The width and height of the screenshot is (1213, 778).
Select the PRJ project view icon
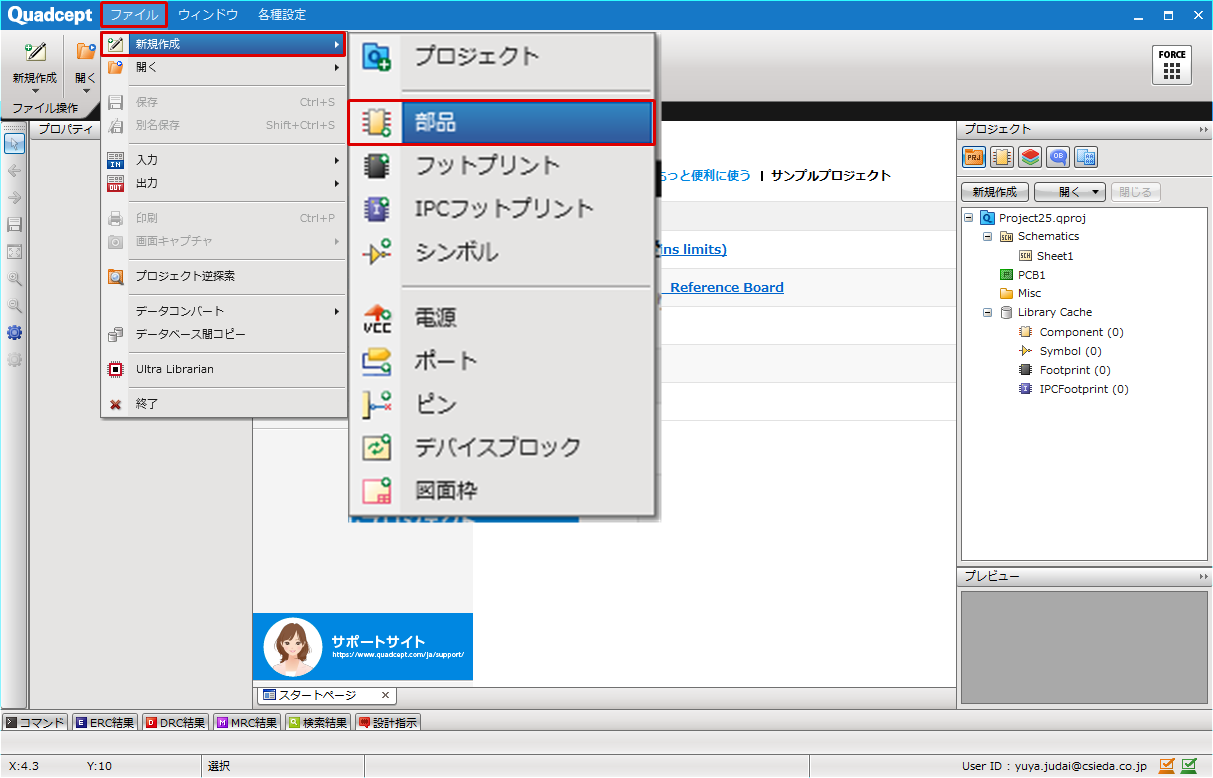(x=973, y=157)
